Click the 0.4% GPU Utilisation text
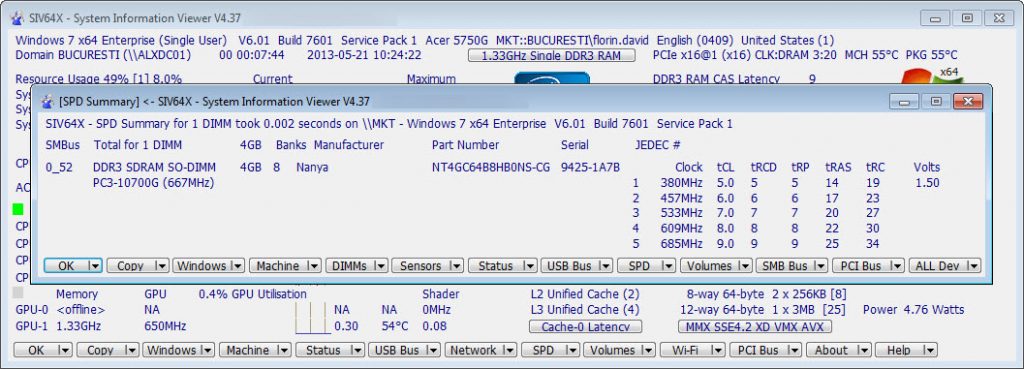The width and height of the screenshot is (1024, 369). [x=253, y=294]
